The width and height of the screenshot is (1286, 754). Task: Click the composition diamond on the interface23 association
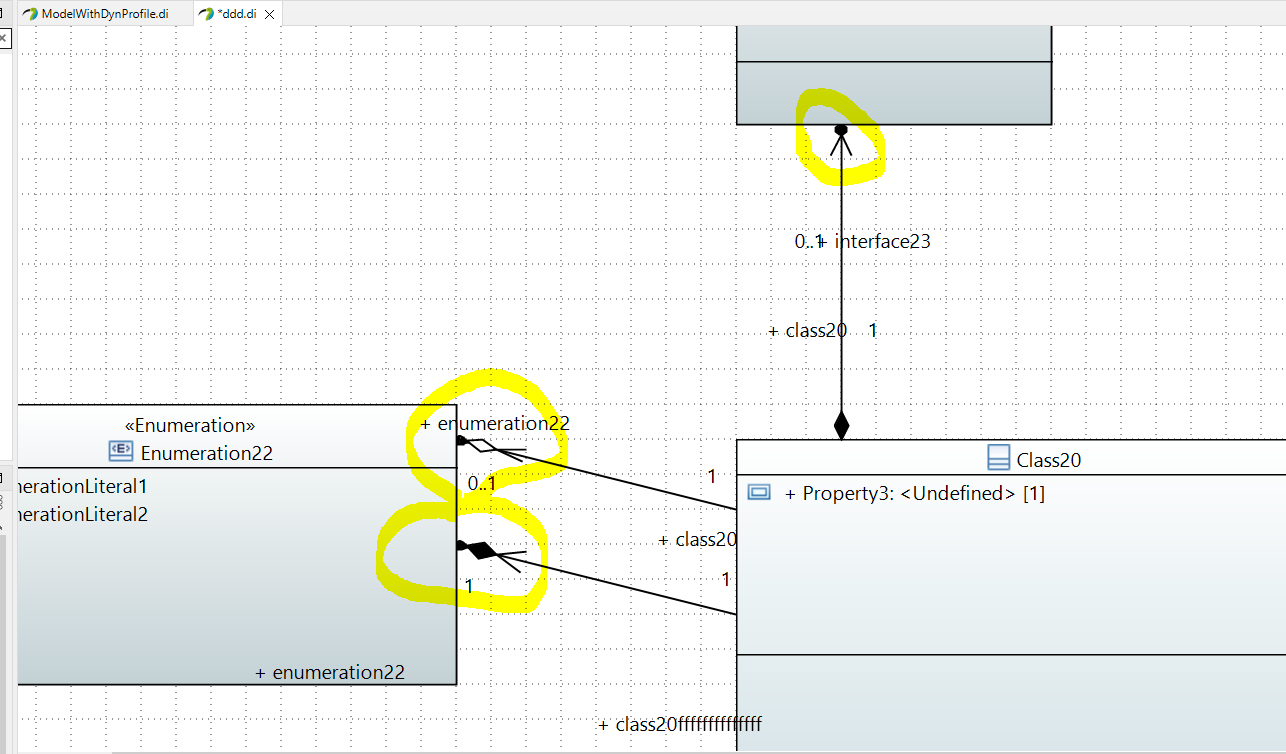coord(840,425)
